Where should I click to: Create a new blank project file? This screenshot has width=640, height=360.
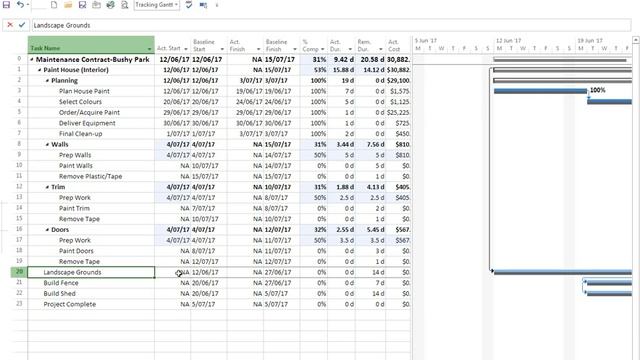(x=54, y=5)
